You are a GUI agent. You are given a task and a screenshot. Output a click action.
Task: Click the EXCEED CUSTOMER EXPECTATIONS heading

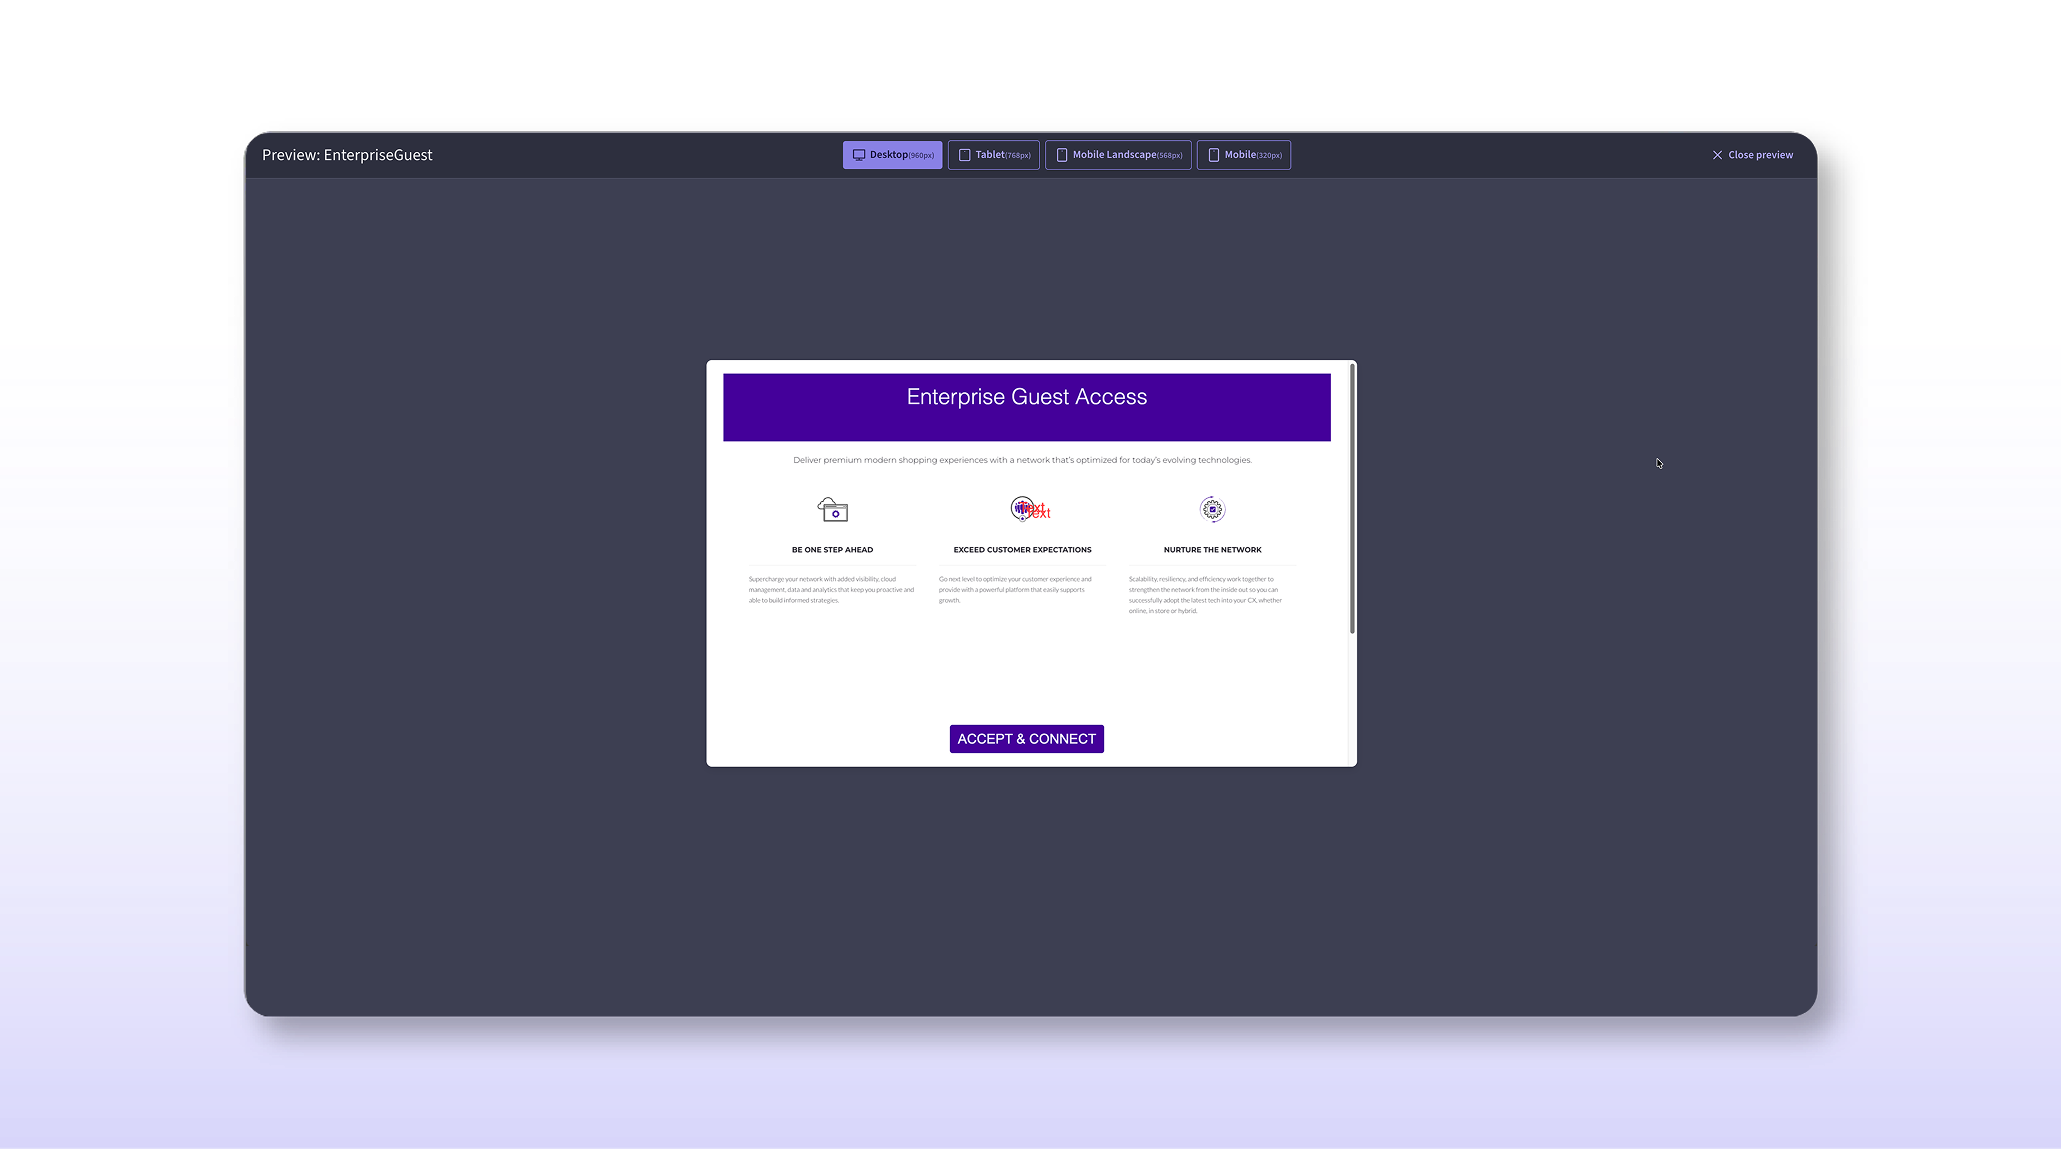tap(1022, 550)
